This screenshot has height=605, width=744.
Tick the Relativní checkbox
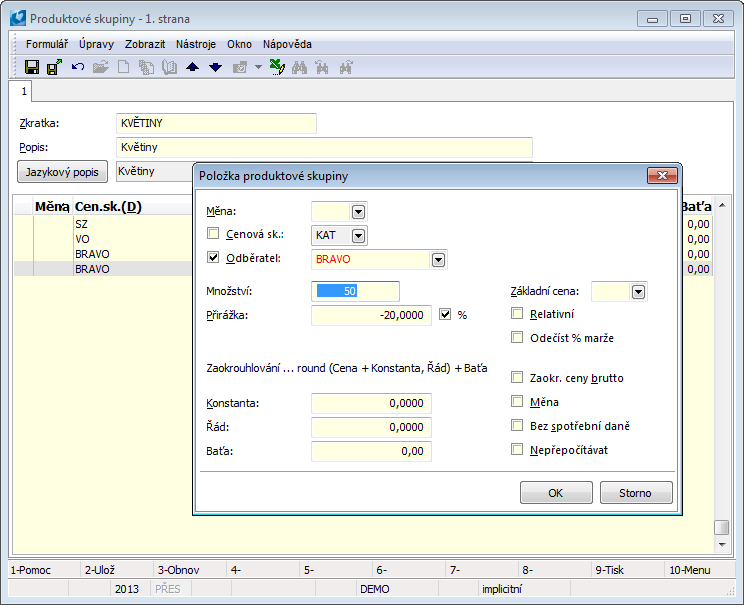point(517,314)
